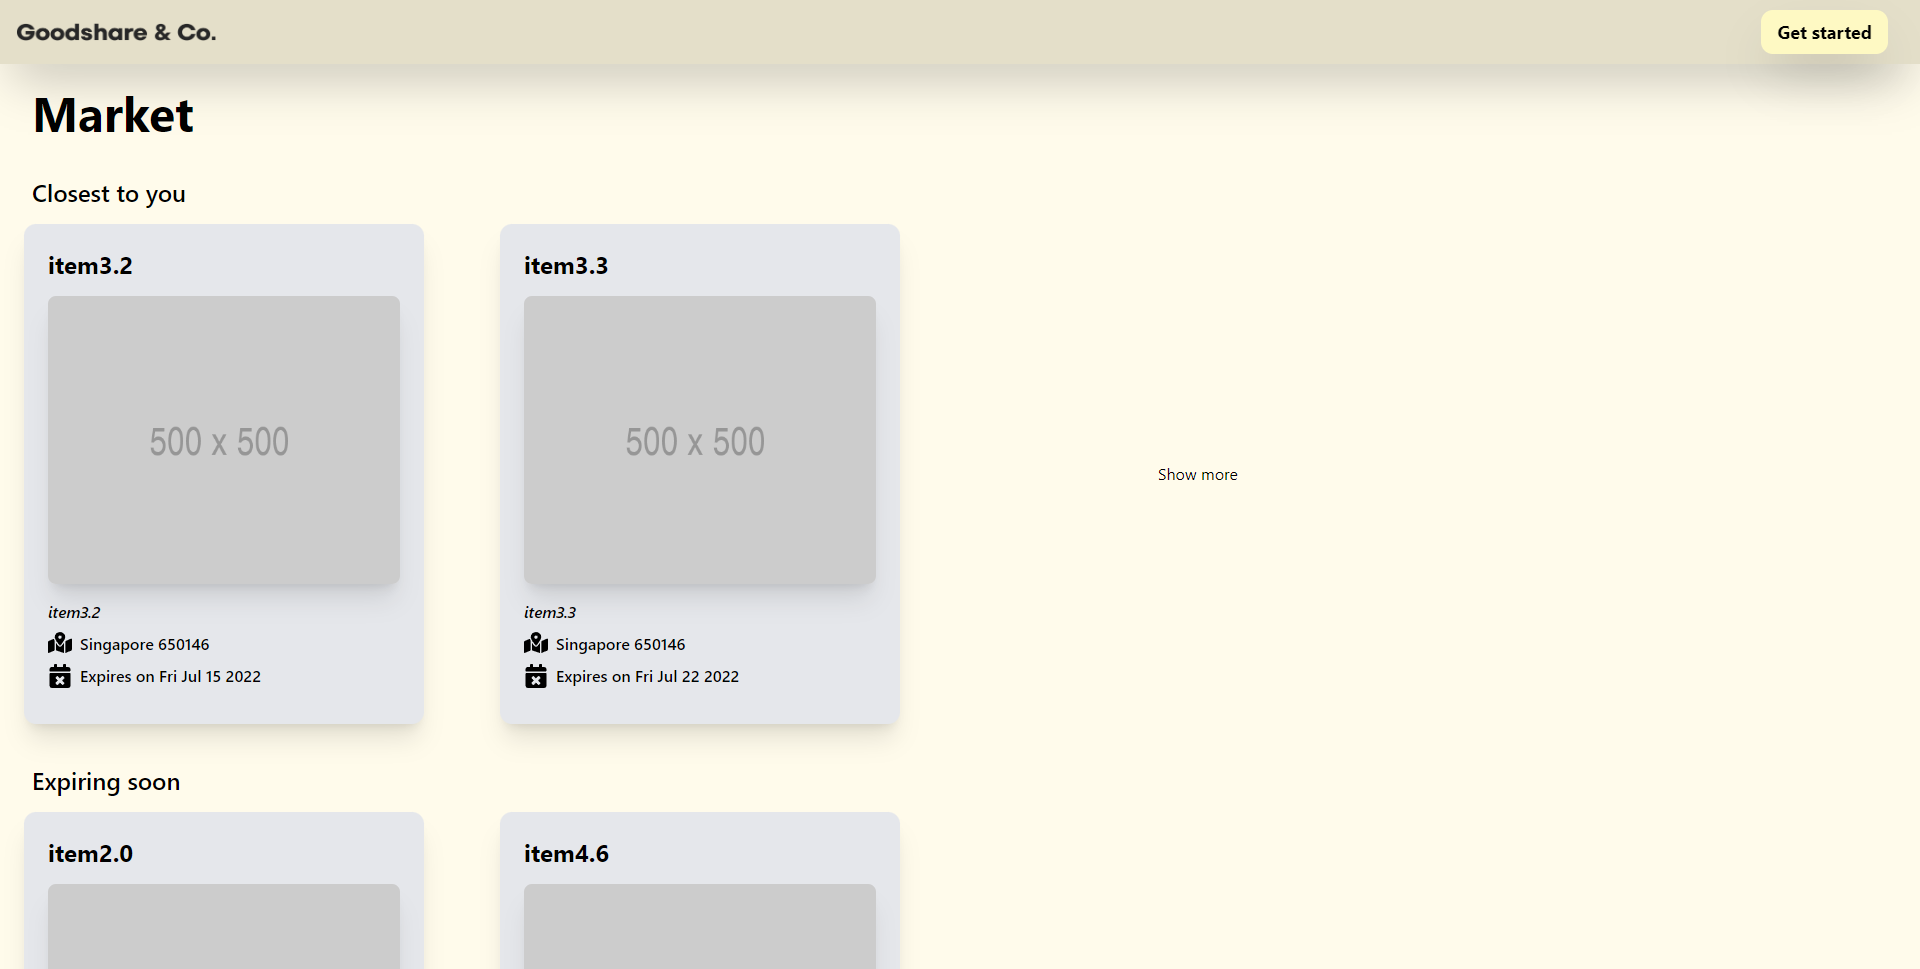Click the 500 x 500 placeholder image for item3.2
1920x969 pixels.
pos(223,440)
